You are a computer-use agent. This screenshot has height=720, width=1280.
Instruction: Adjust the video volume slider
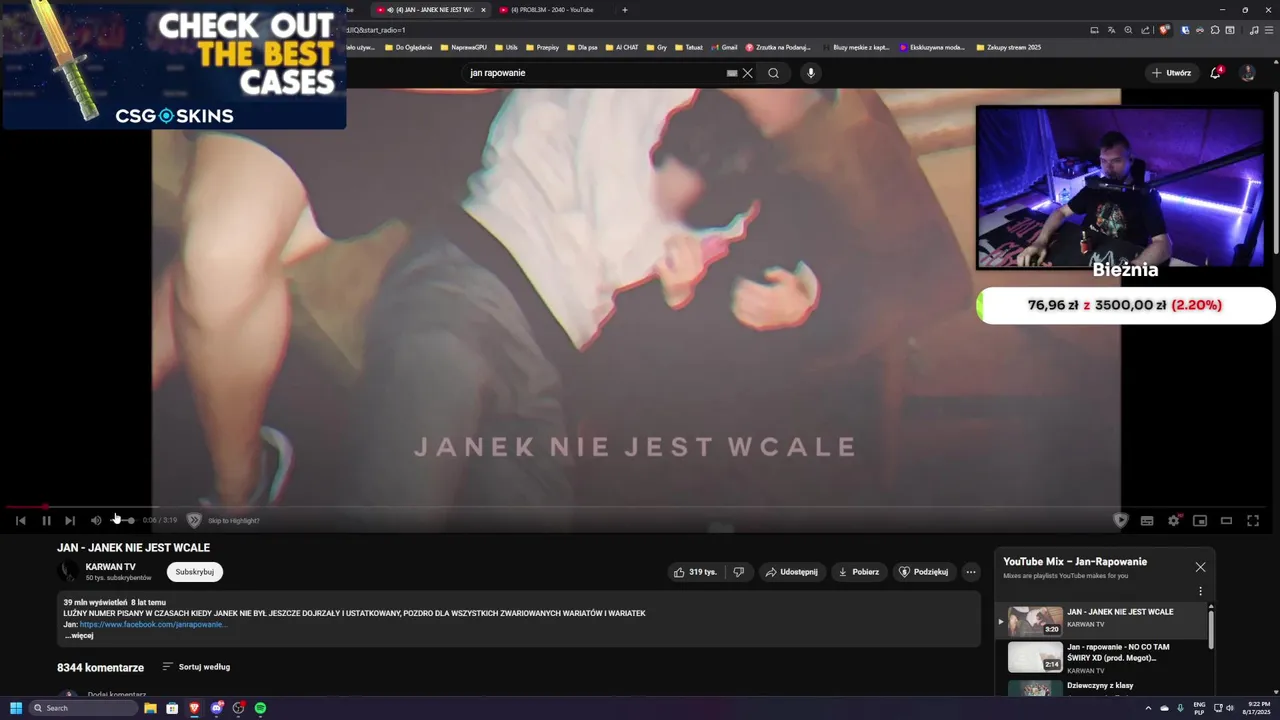click(x=122, y=520)
